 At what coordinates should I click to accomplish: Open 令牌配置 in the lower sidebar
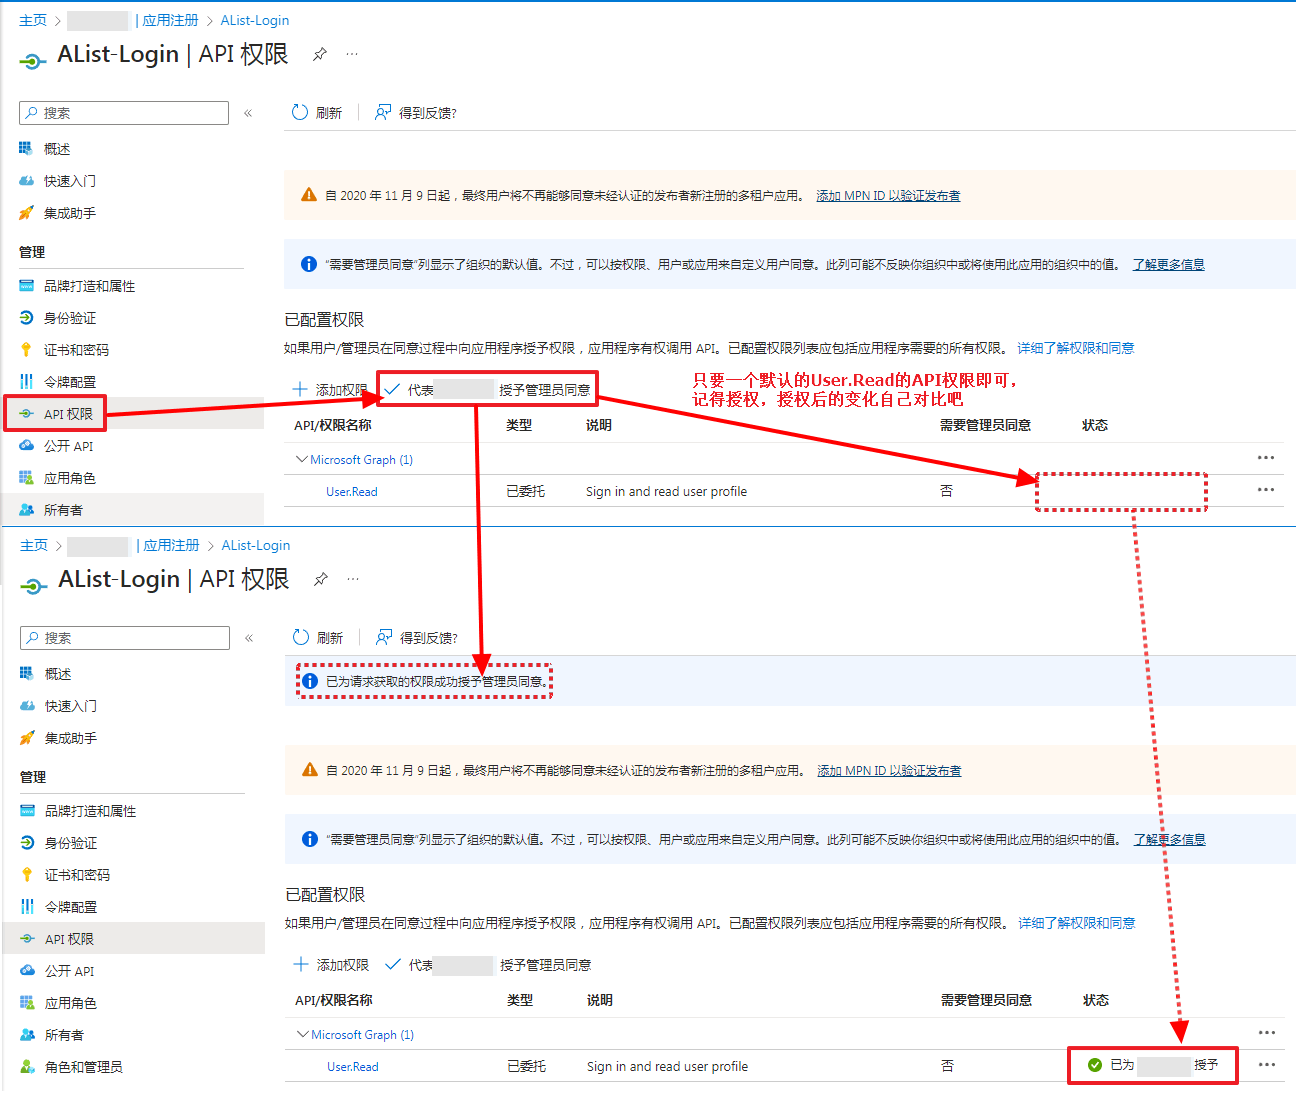[70, 907]
